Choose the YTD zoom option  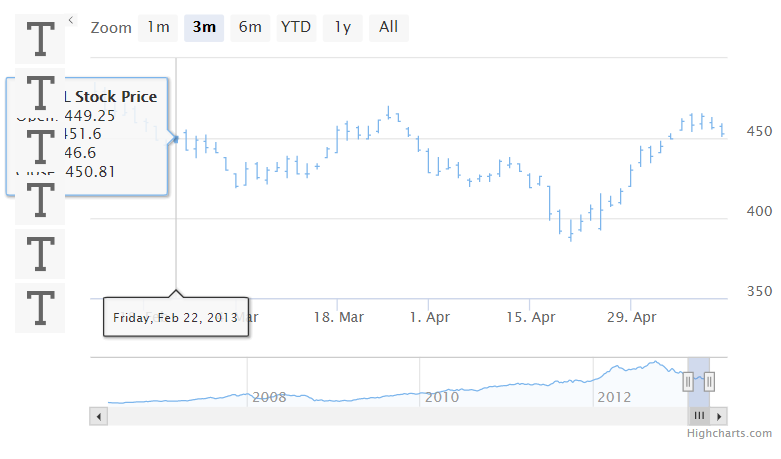pos(296,27)
